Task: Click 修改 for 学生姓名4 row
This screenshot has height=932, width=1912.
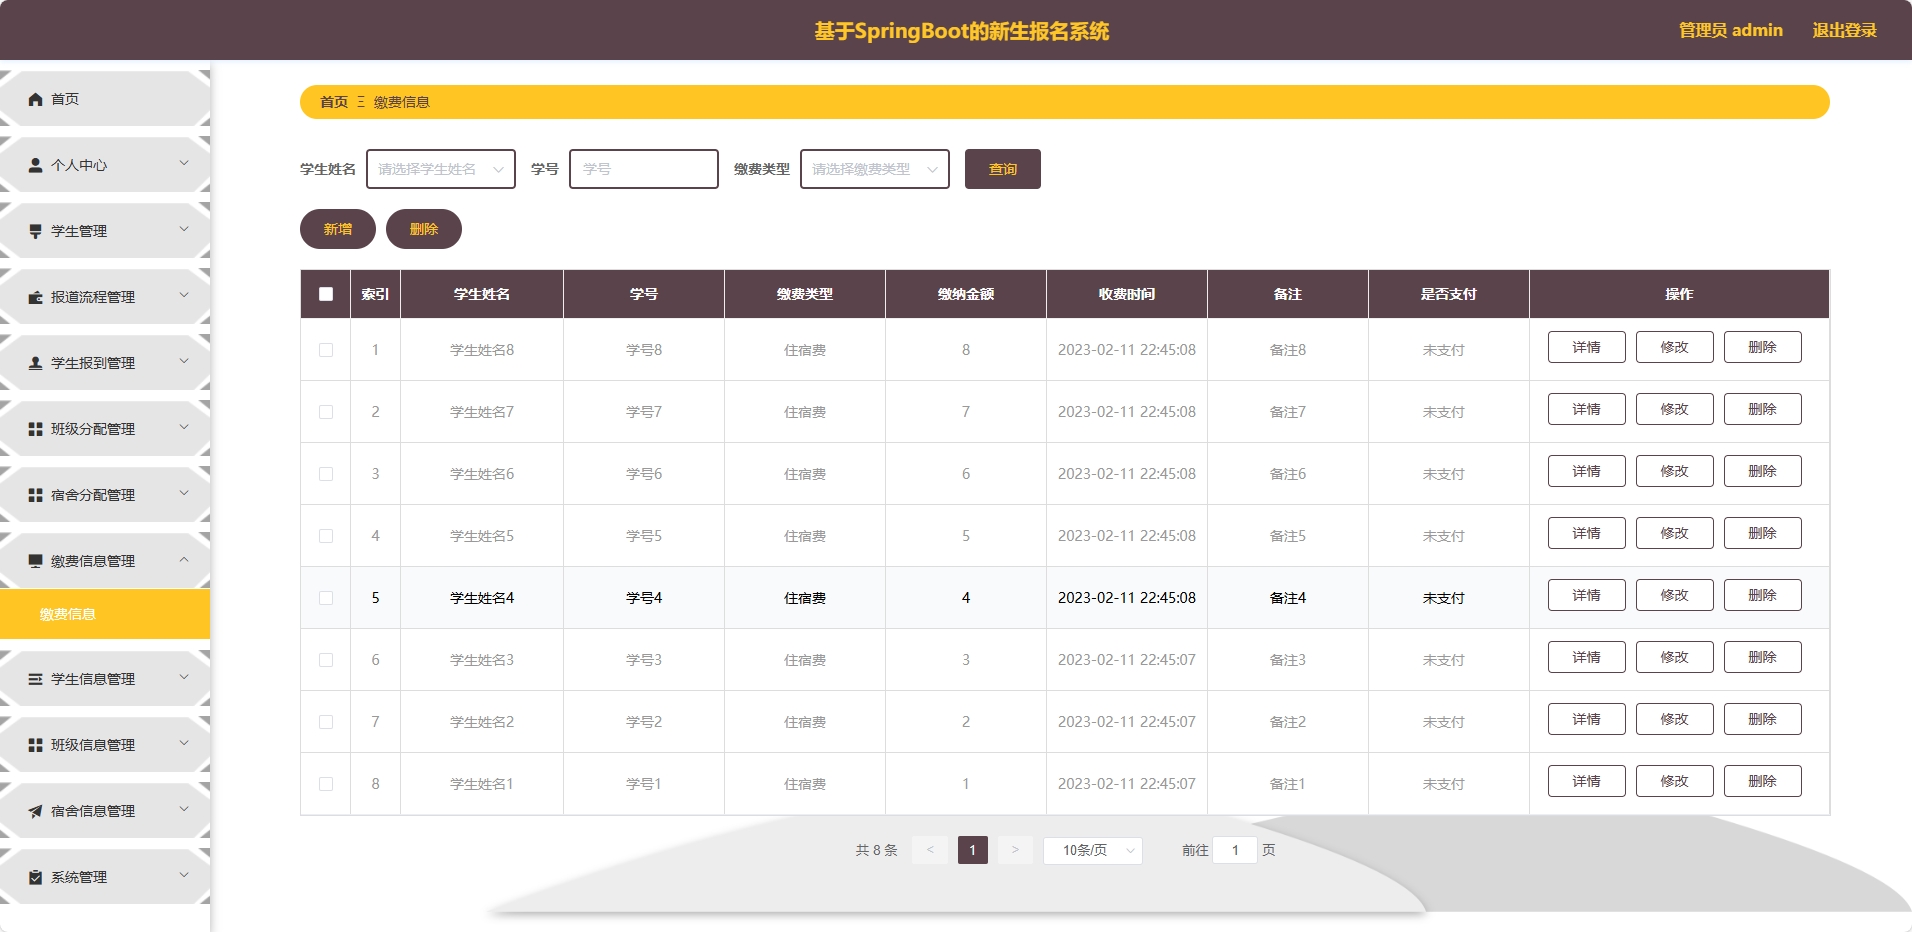Action: pos(1675,595)
